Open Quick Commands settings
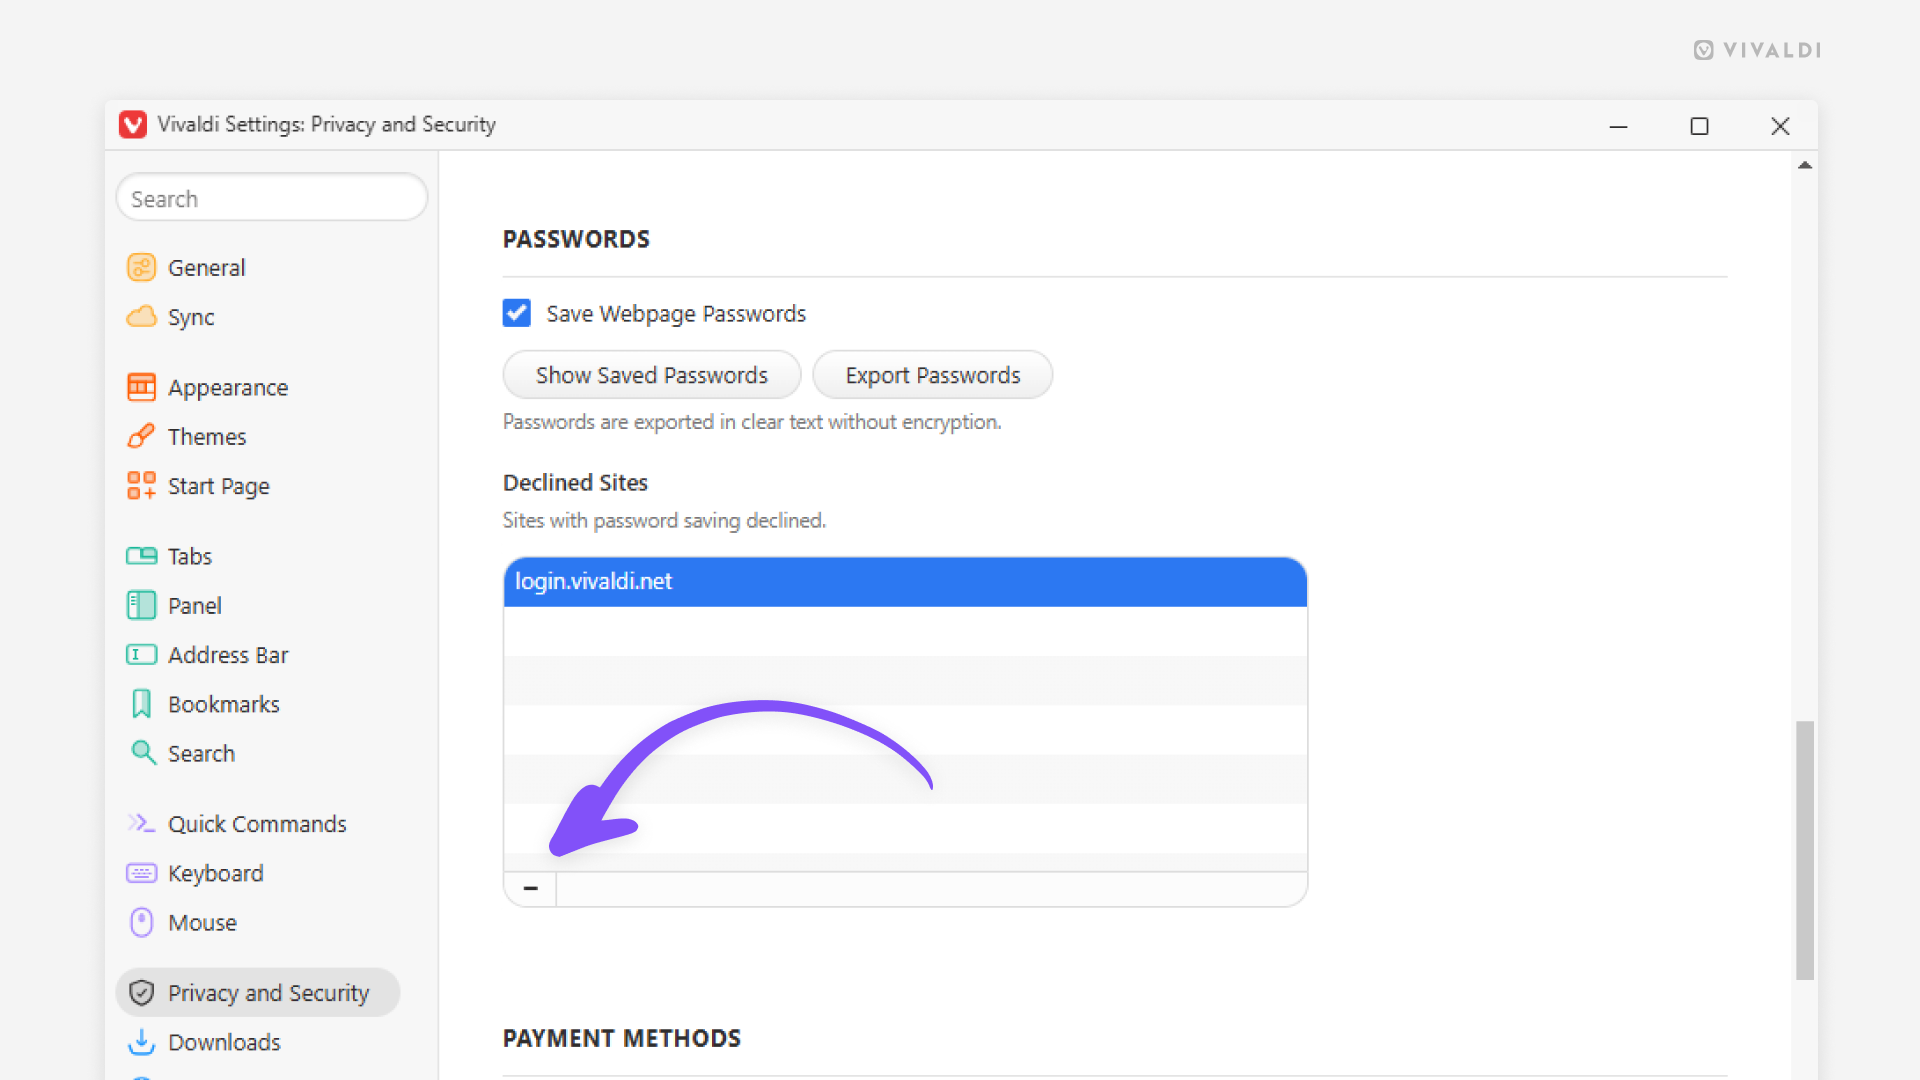This screenshot has width=1920, height=1080. point(257,824)
